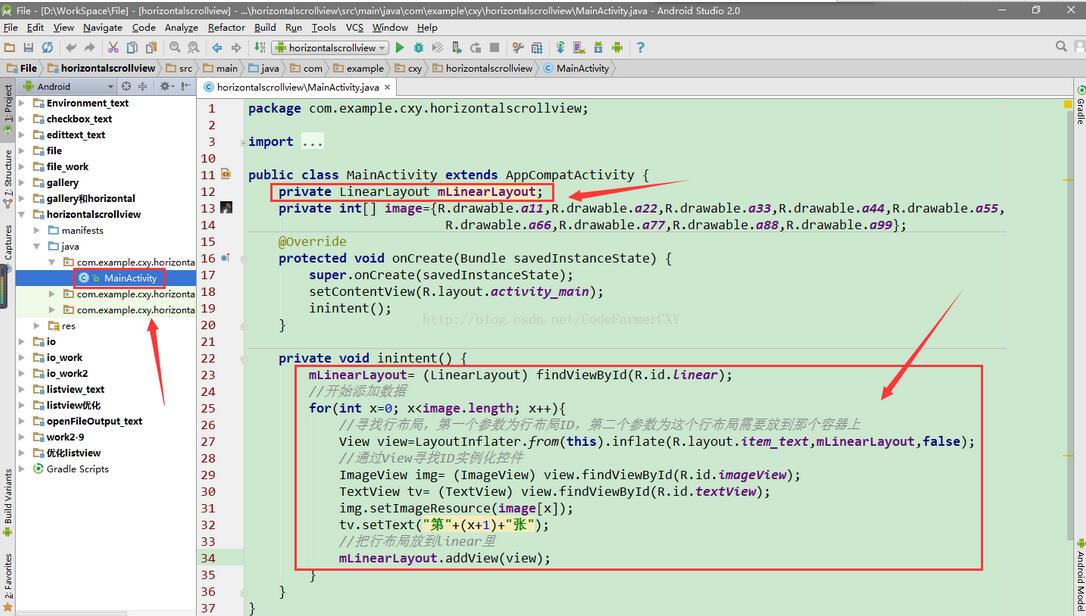1086x616 pixels.
Task: Navigate Back with the blue left arrow
Action: 217,47
